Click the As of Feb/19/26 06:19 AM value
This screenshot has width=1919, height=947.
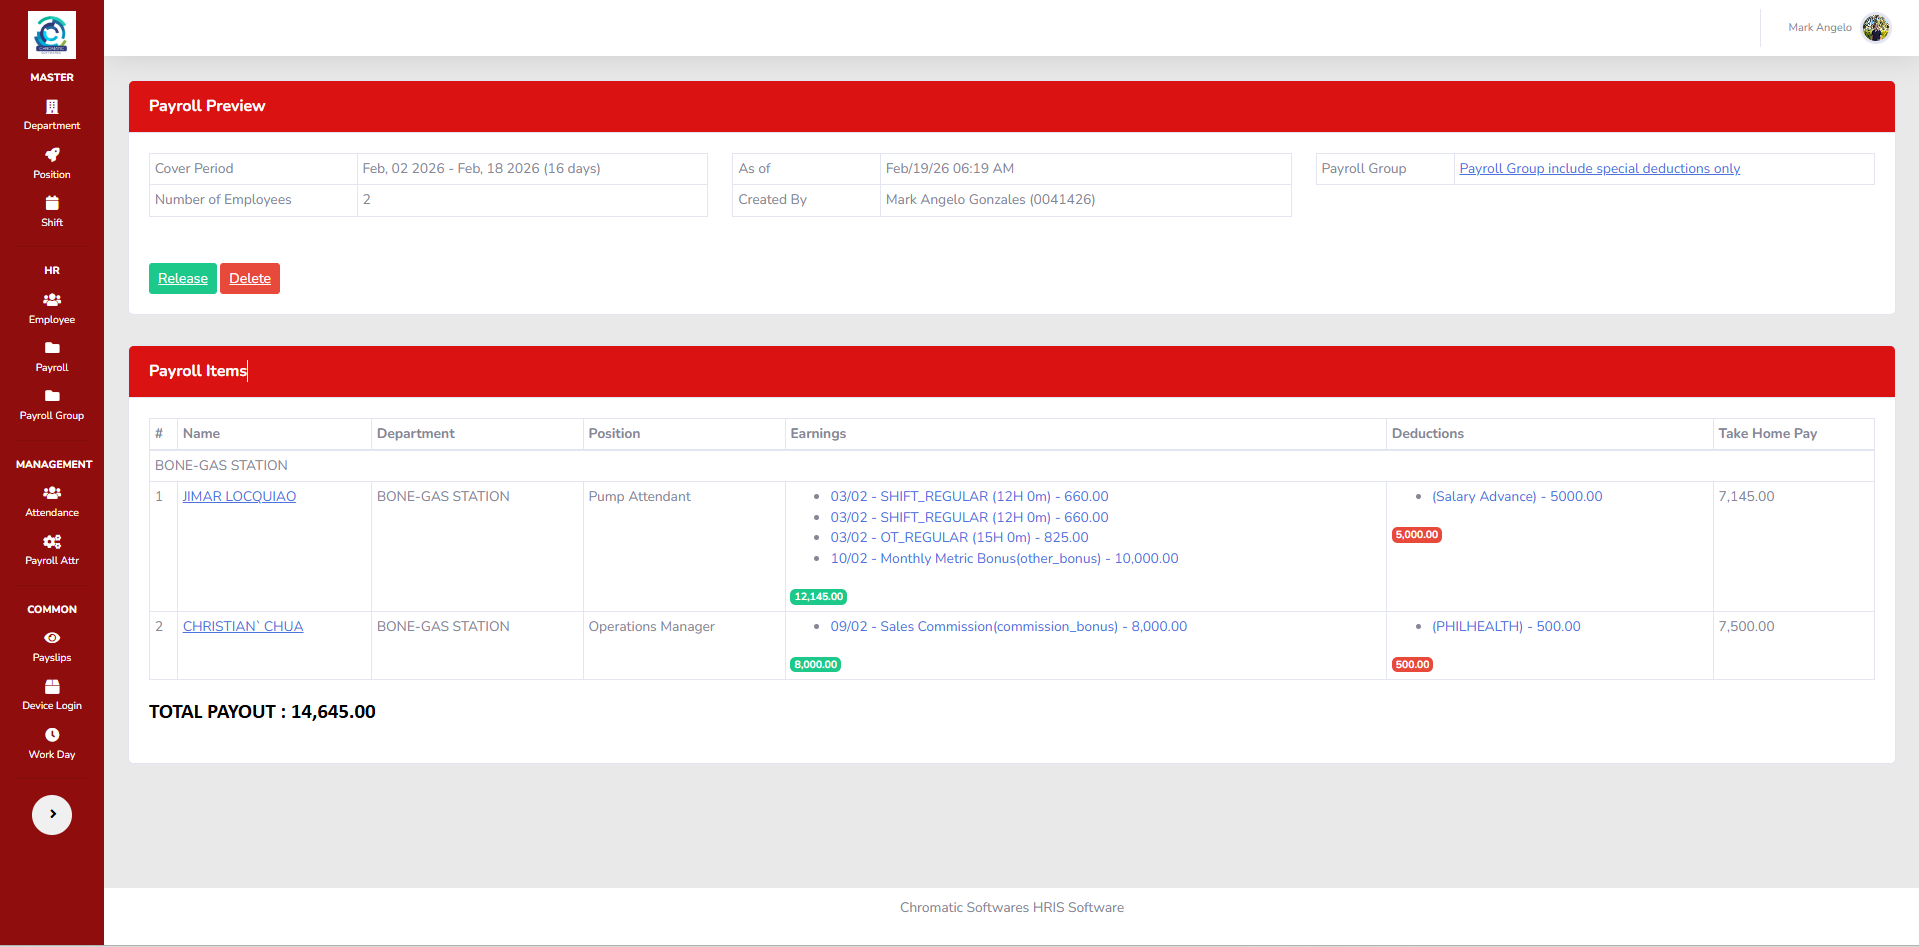(x=949, y=169)
